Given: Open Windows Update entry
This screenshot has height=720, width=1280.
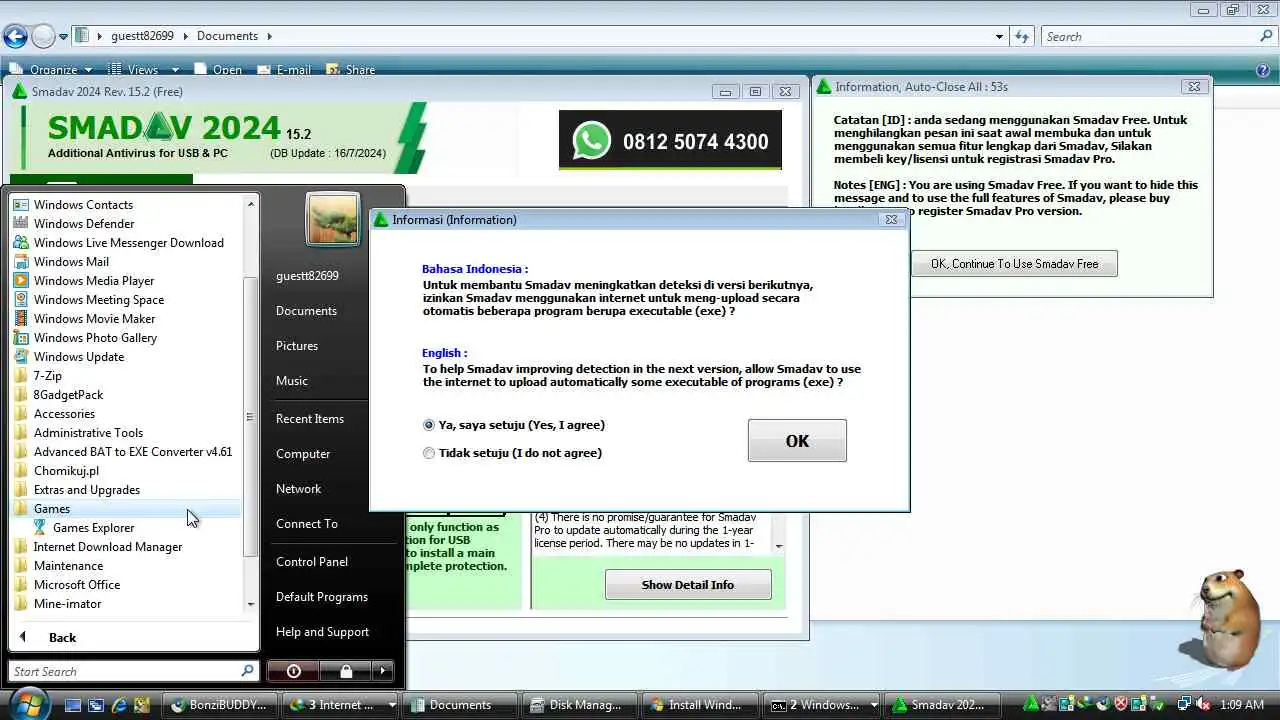Looking at the screenshot, I should (126, 357).
